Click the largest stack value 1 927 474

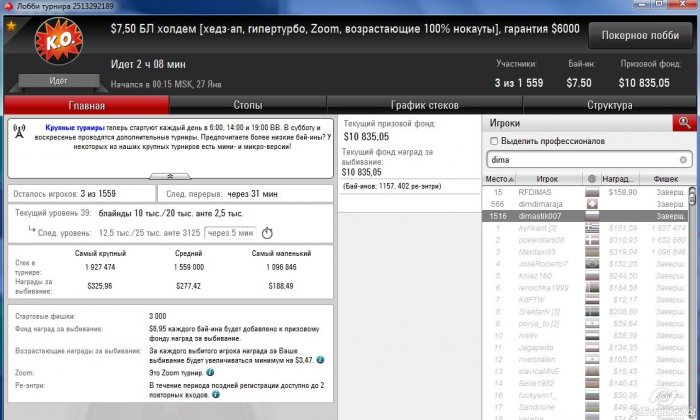pyautogui.click(x=100, y=267)
